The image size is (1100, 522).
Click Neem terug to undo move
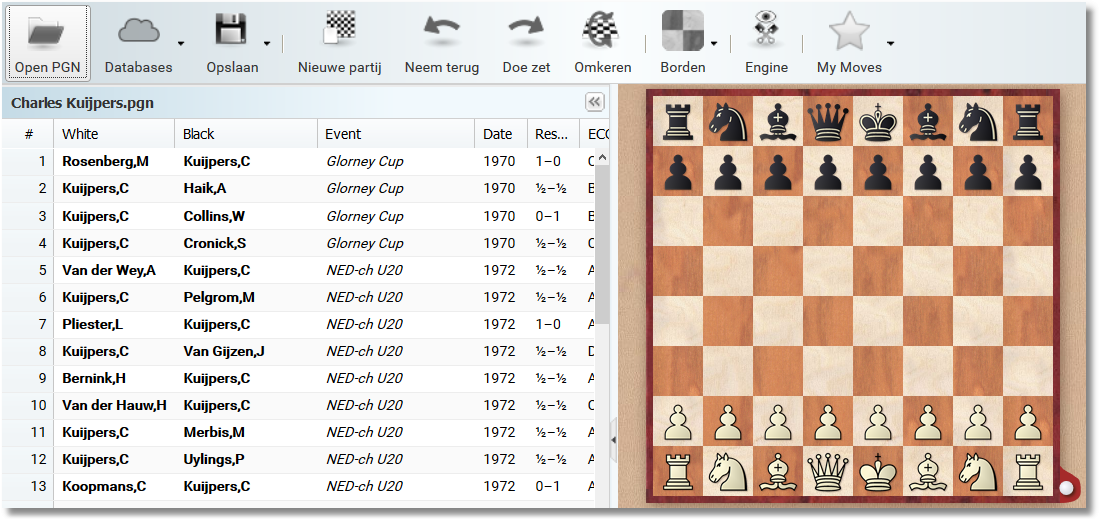tap(441, 30)
